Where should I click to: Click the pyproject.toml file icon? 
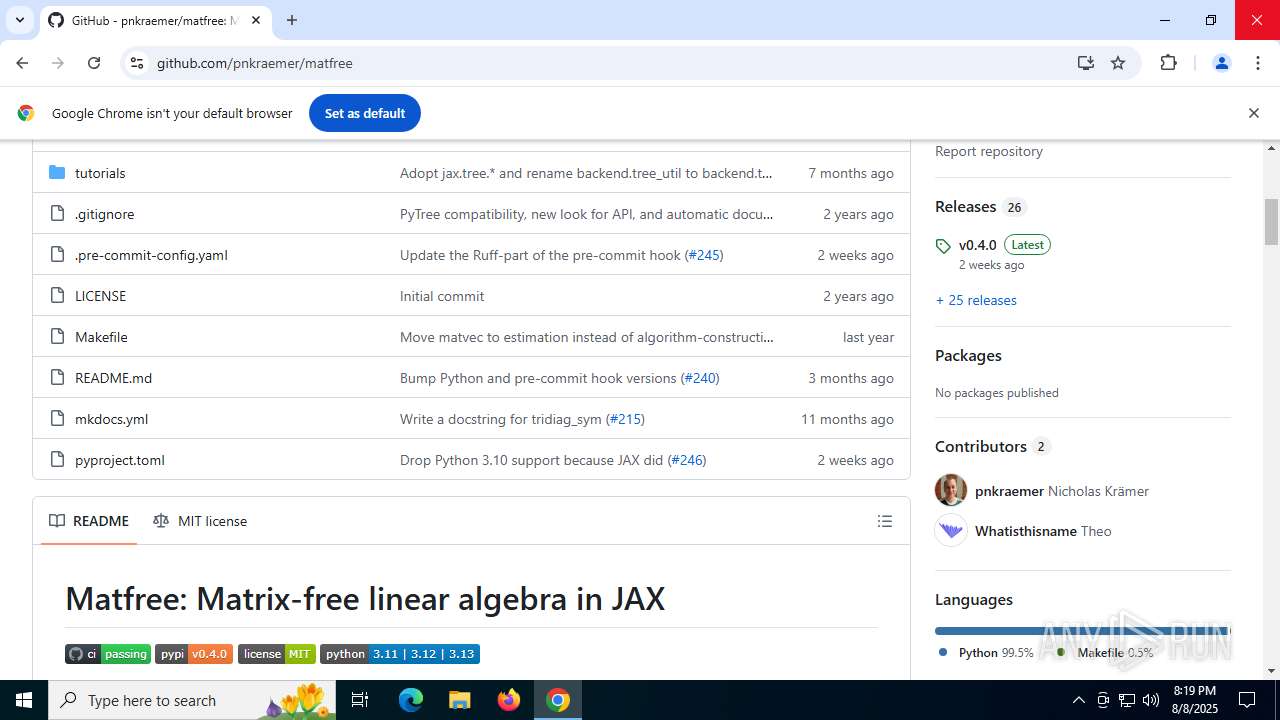pos(57,460)
